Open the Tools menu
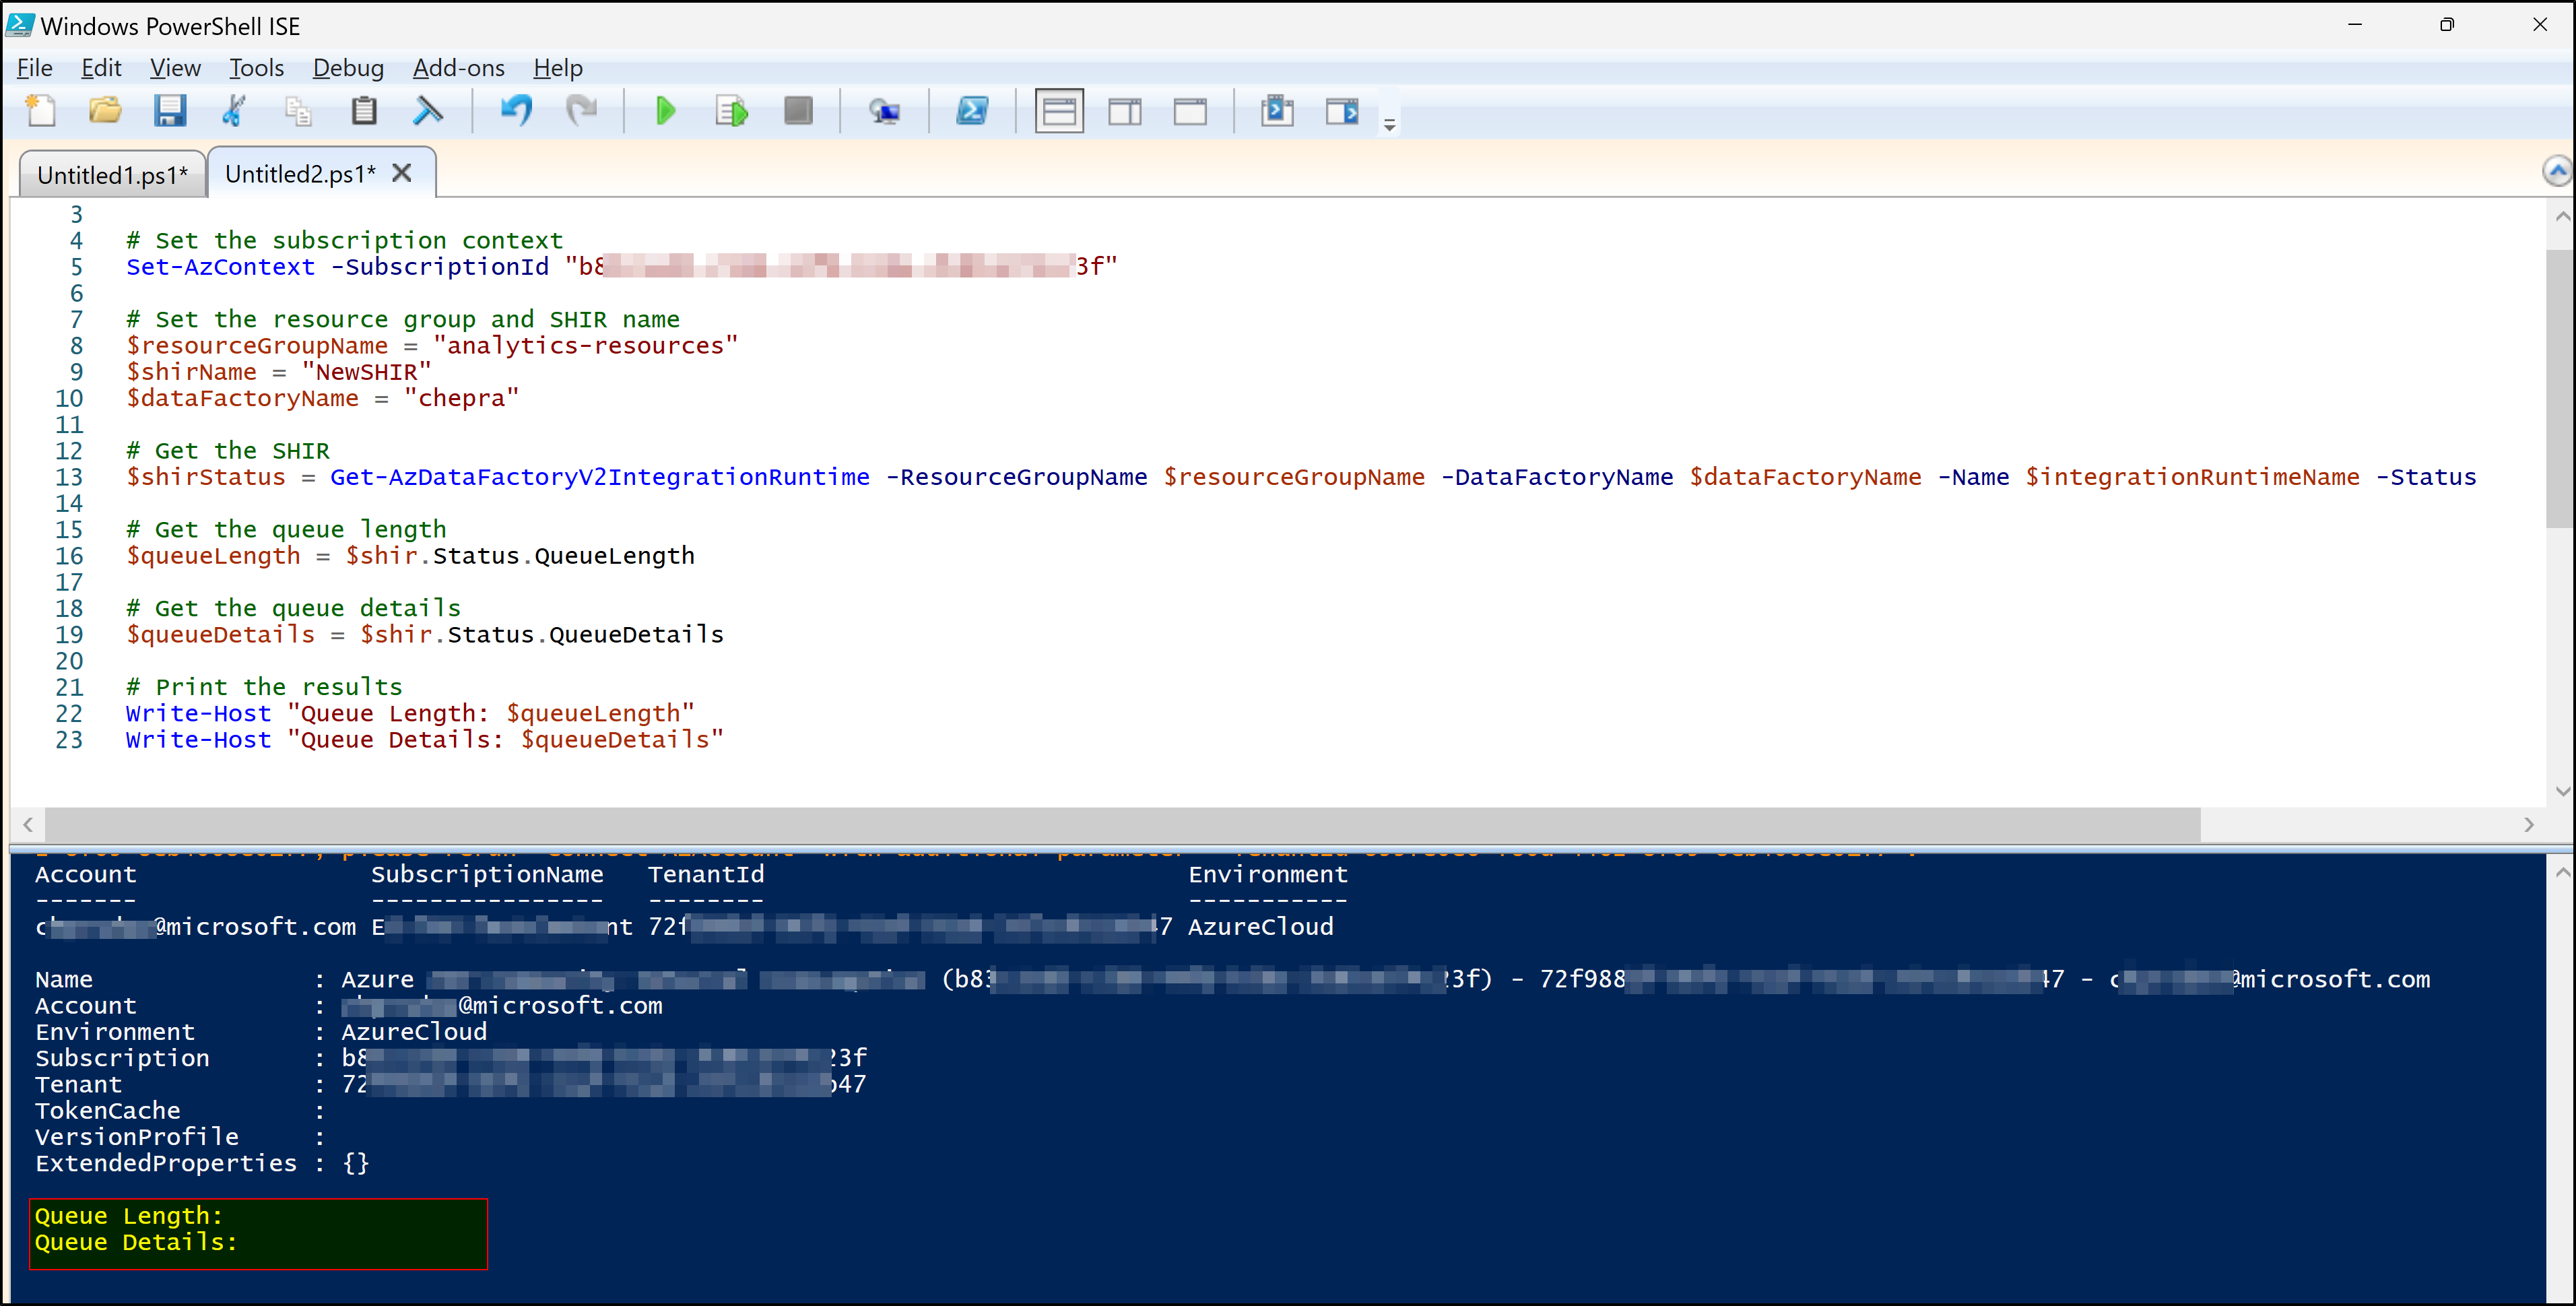The height and width of the screenshot is (1306, 2576). coord(256,68)
